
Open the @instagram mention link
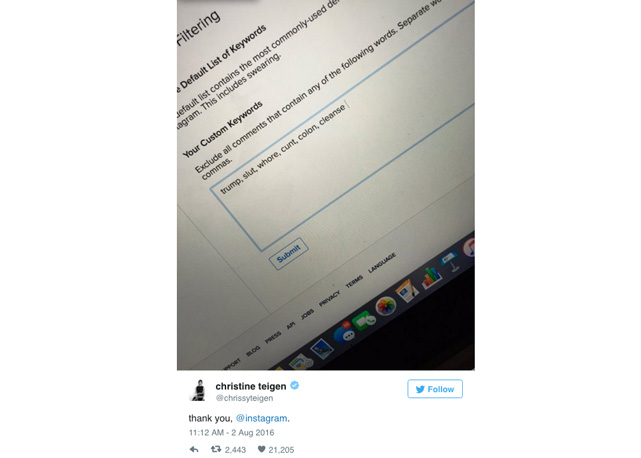pyautogui.click(x=262, y=418)
